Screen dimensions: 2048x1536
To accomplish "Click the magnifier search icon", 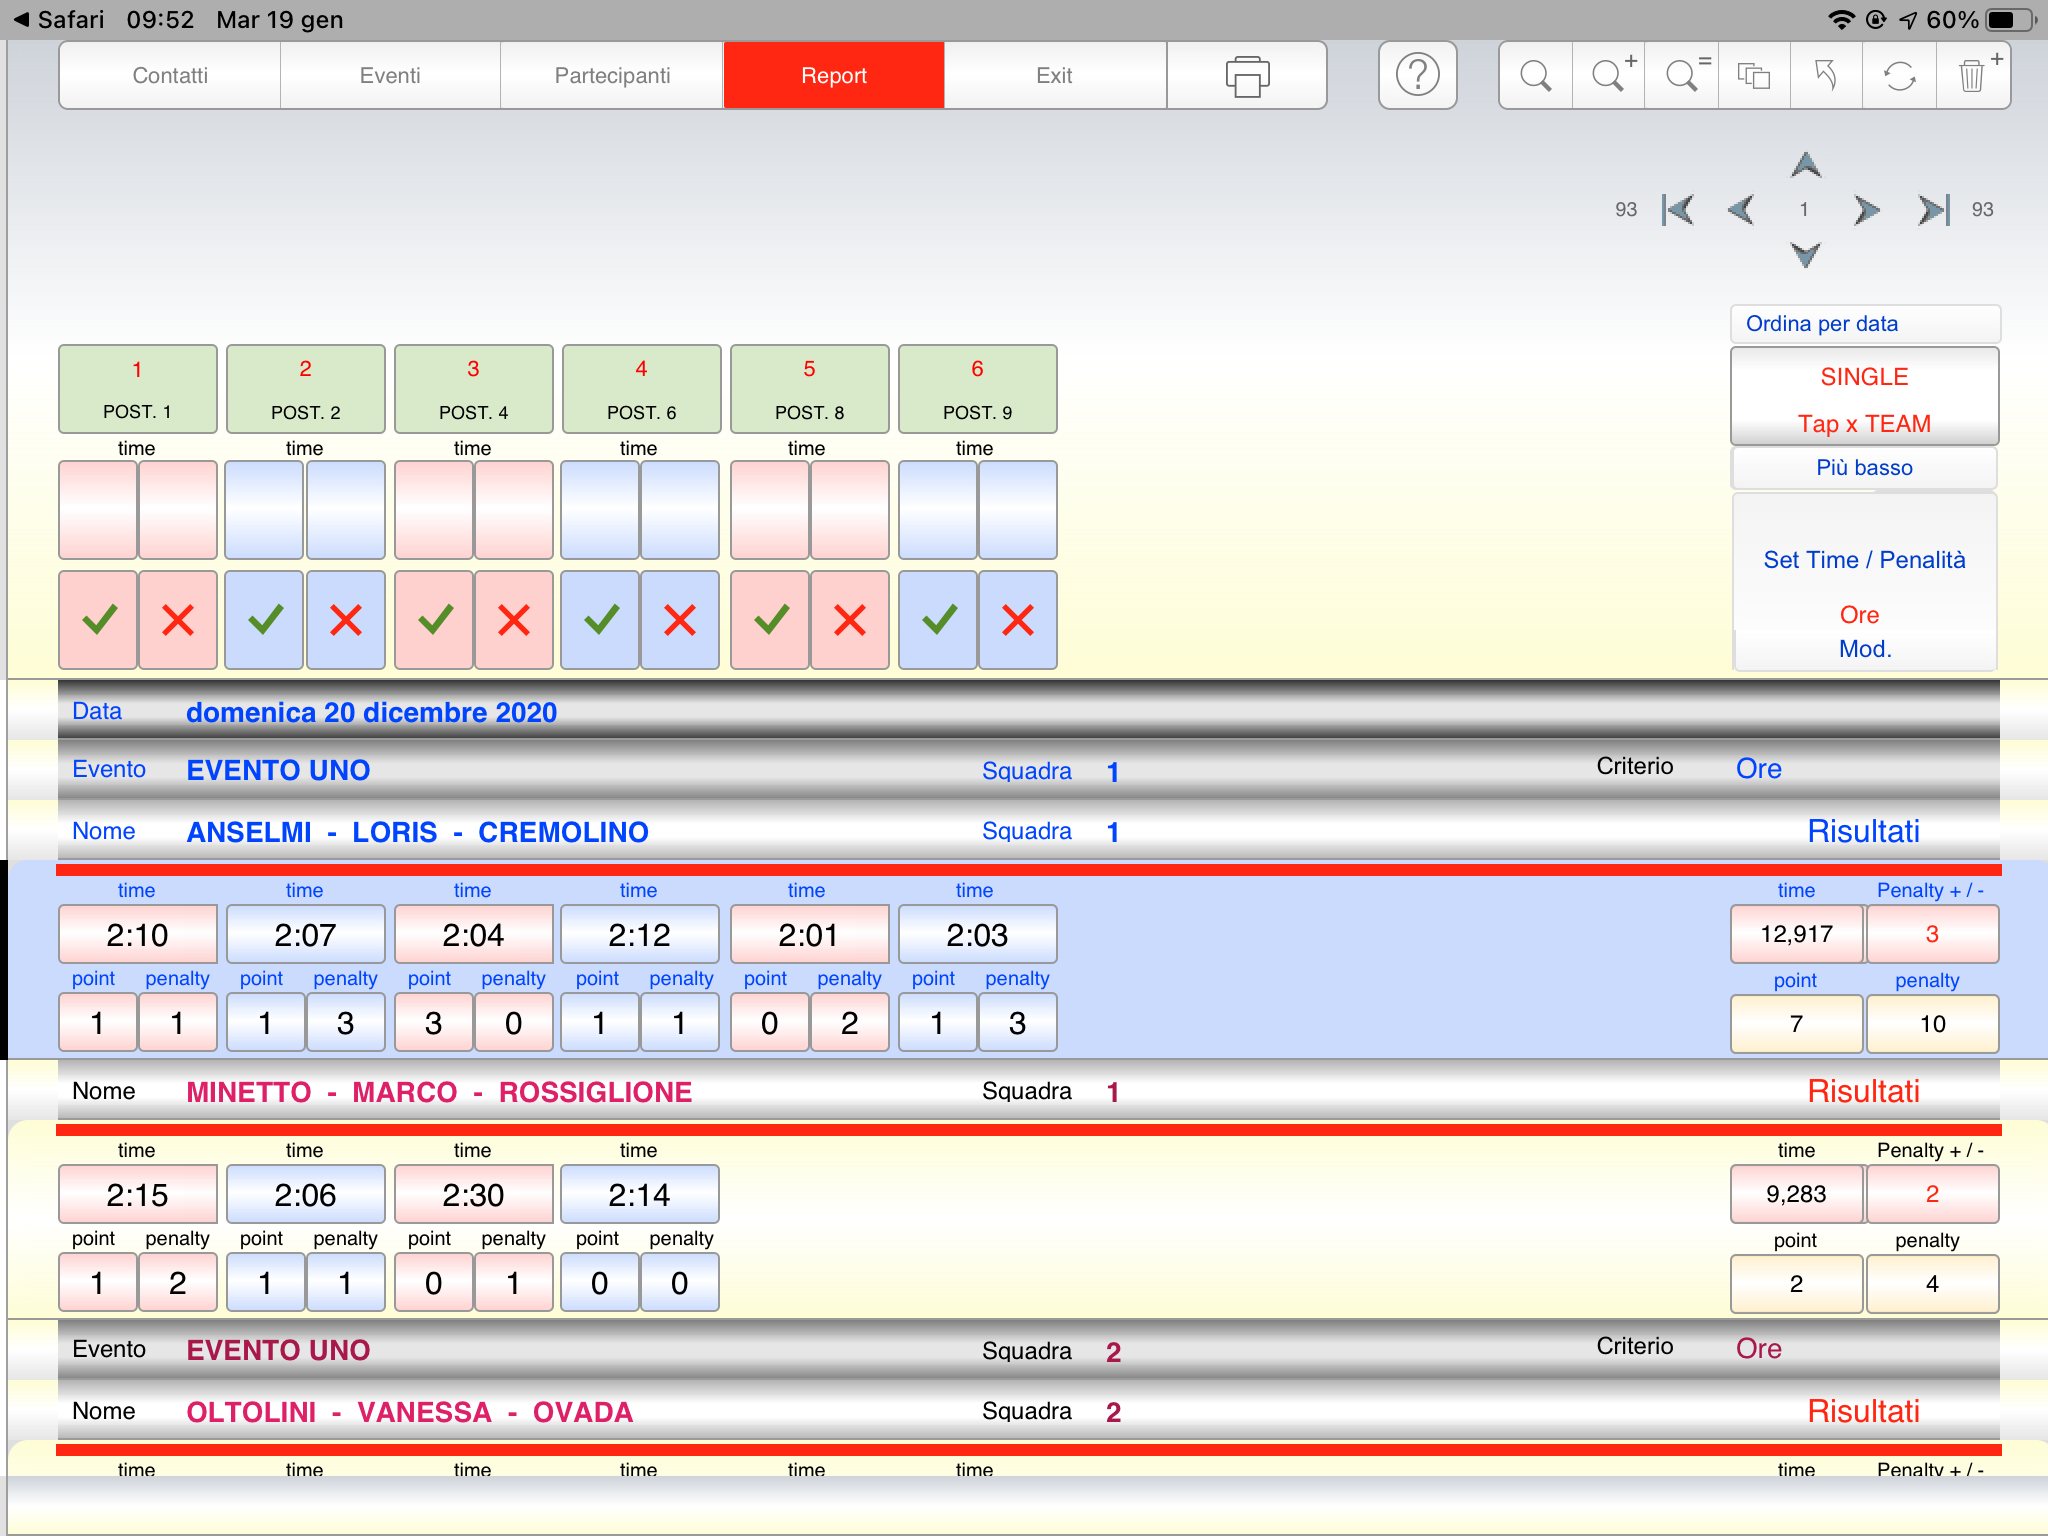I will [1535, 76].
